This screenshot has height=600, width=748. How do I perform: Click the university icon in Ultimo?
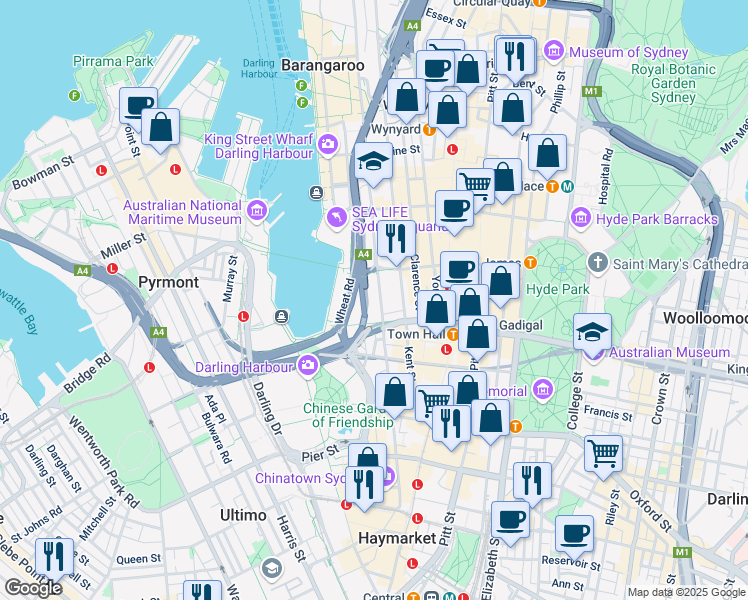pos(272,568)
